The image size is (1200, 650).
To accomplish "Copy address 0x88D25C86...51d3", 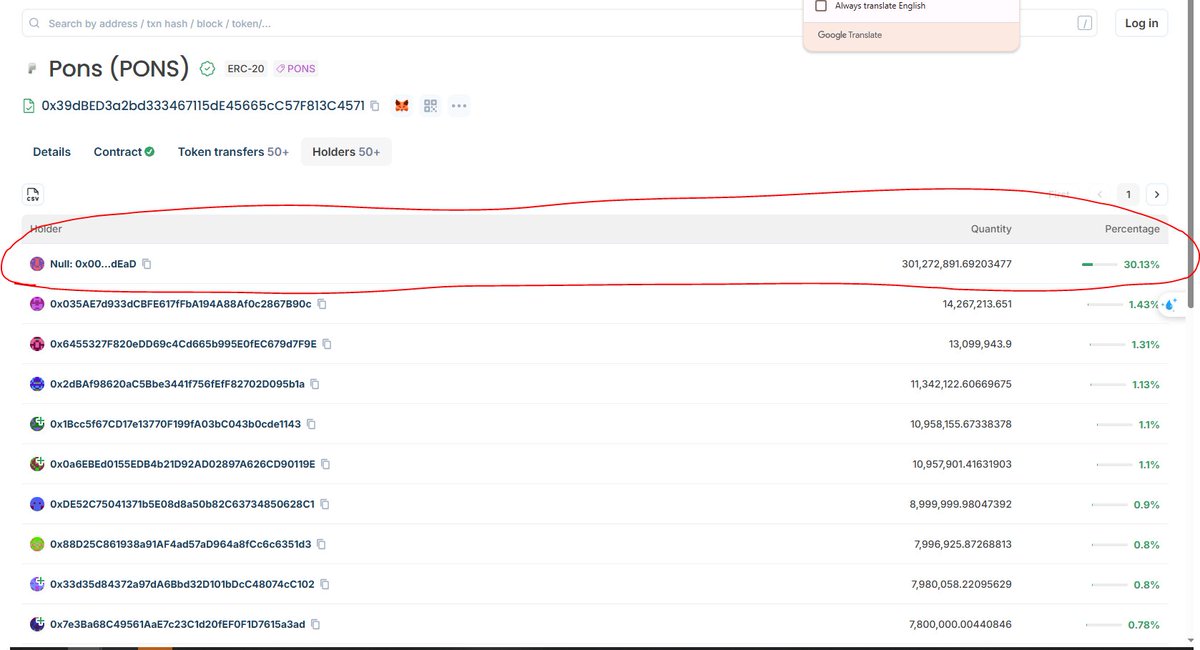I will 321,544.
